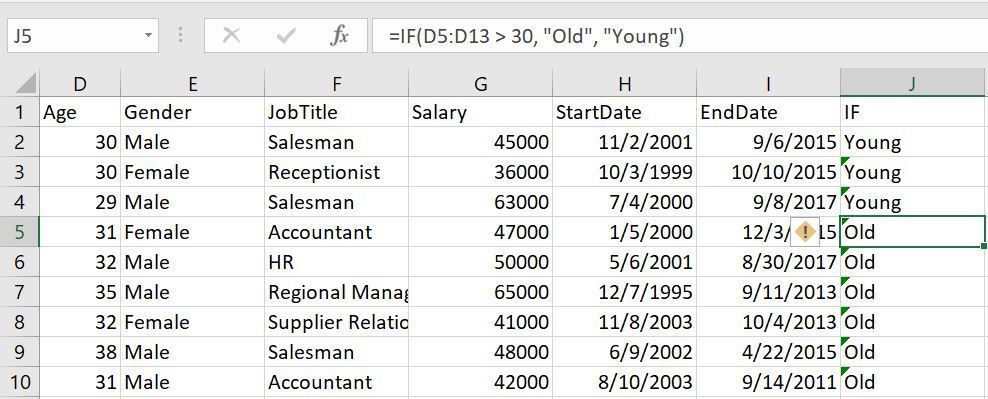The height and width of the screenshot is (399, 988).
Task: Select column G header
Action: pos(480,83)
